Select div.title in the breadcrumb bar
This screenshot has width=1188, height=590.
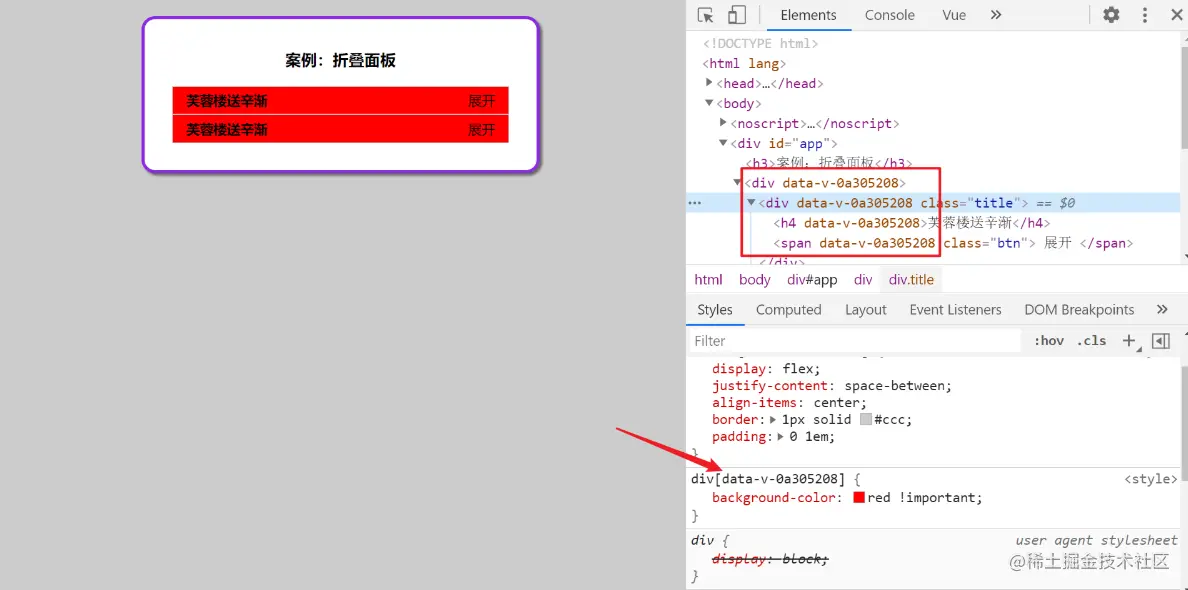pos(911,279)
